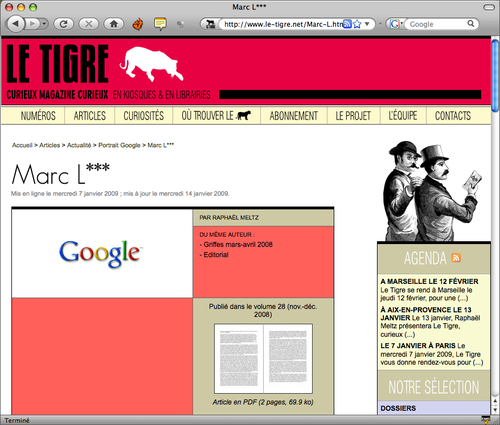
Task: Open the CURIOSITÉS menu item
Action: coord(144,116)
